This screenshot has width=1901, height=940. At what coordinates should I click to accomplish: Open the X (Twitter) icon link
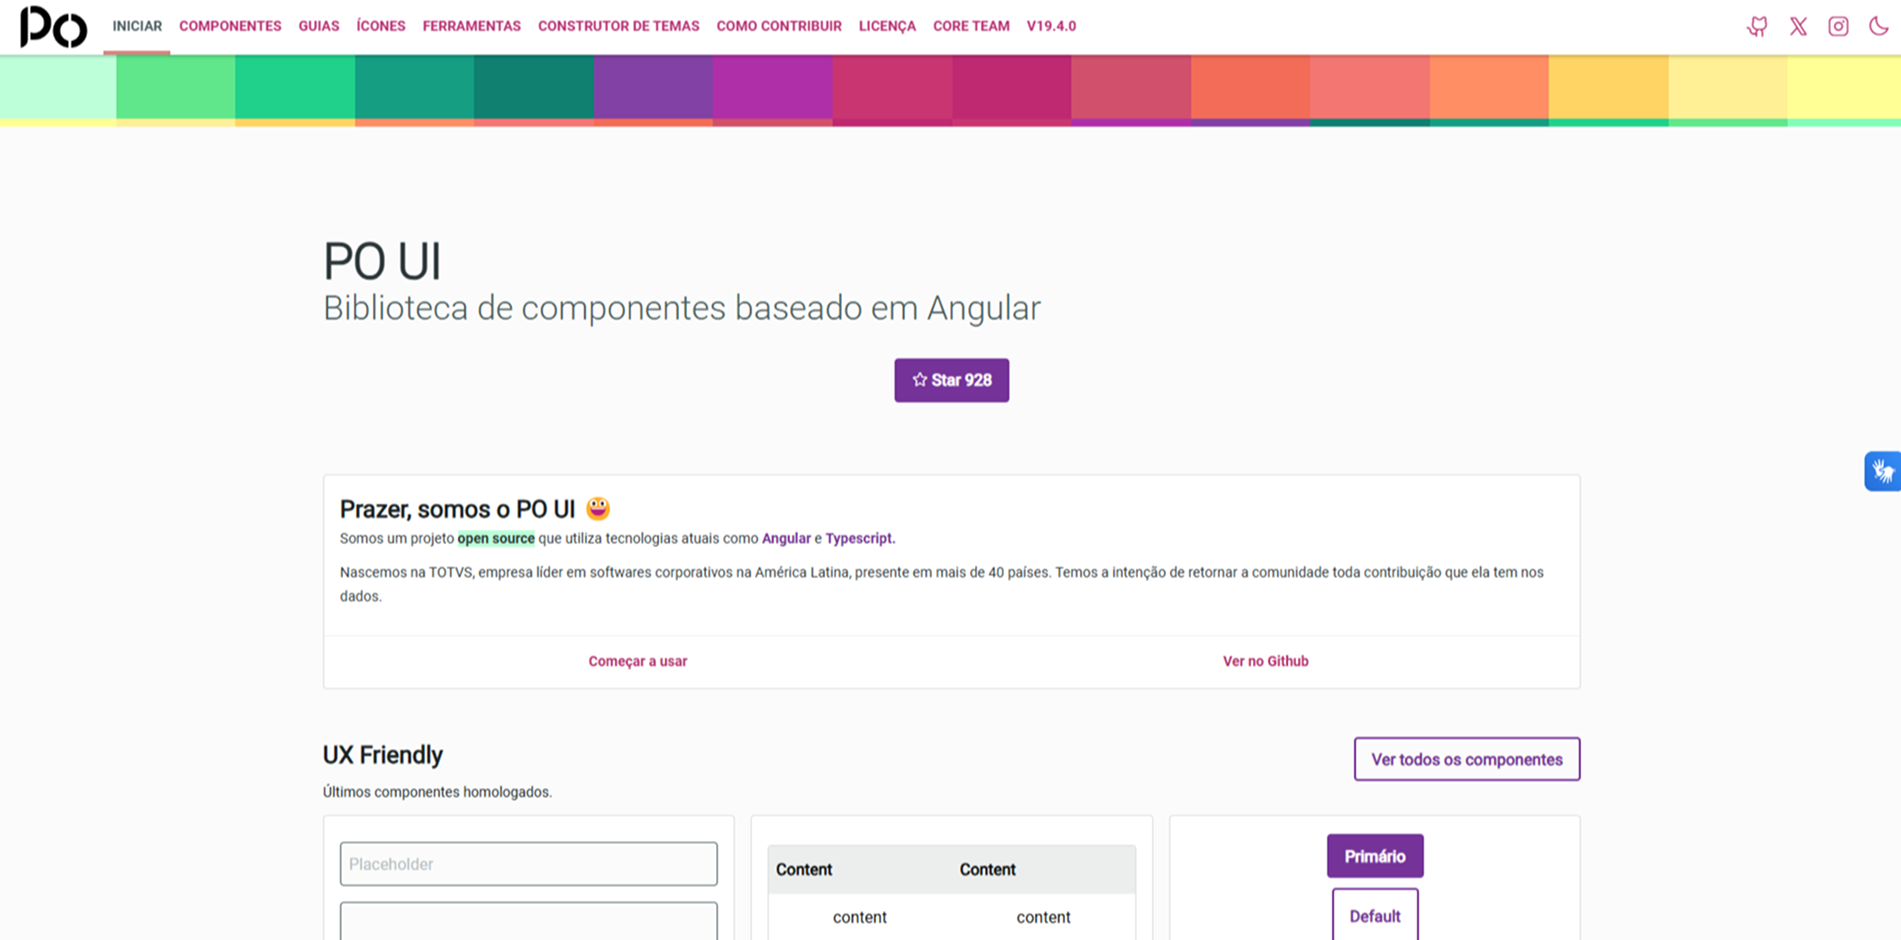[x=1798, y=27]
